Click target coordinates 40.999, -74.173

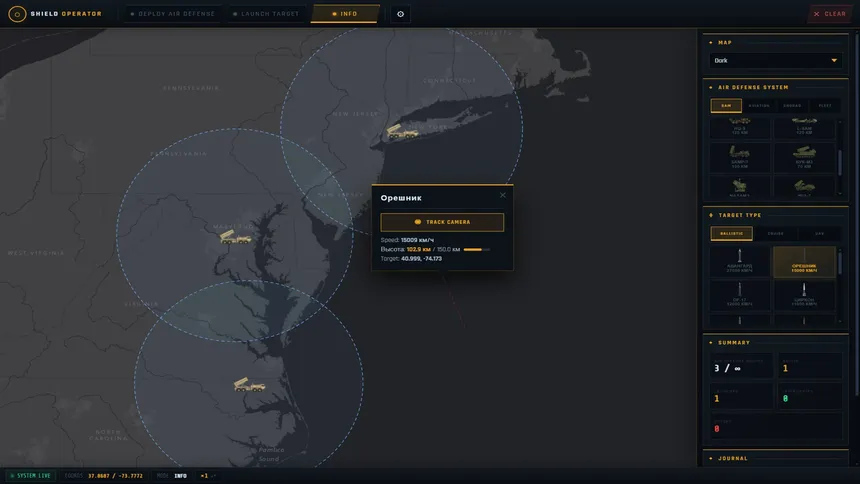point(421,258)
